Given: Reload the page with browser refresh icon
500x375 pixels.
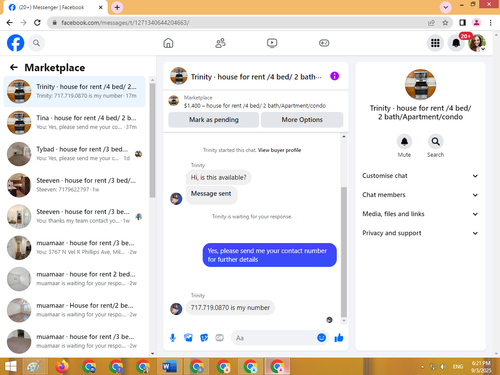Looking at the screenshot, I should click(37, 23).
